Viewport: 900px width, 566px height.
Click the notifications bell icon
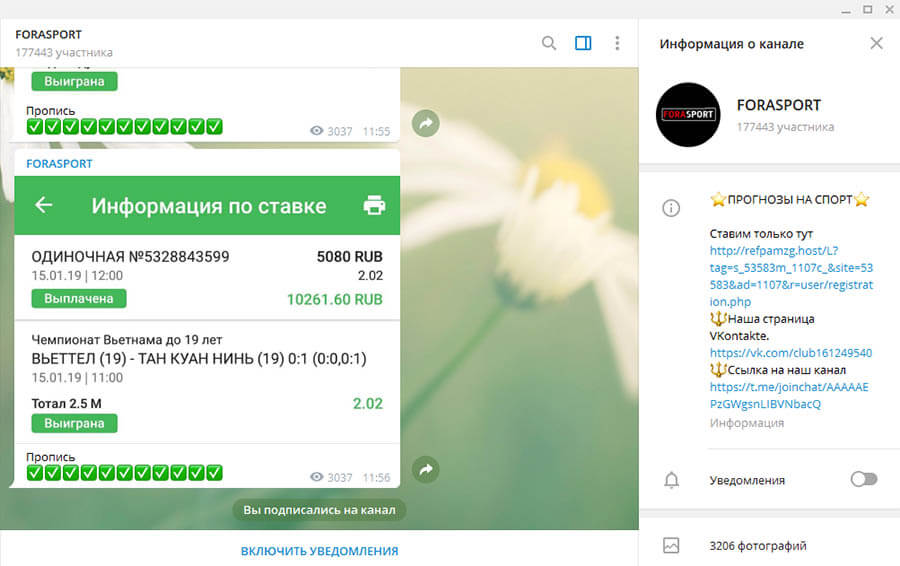click(x=671, y=480)
